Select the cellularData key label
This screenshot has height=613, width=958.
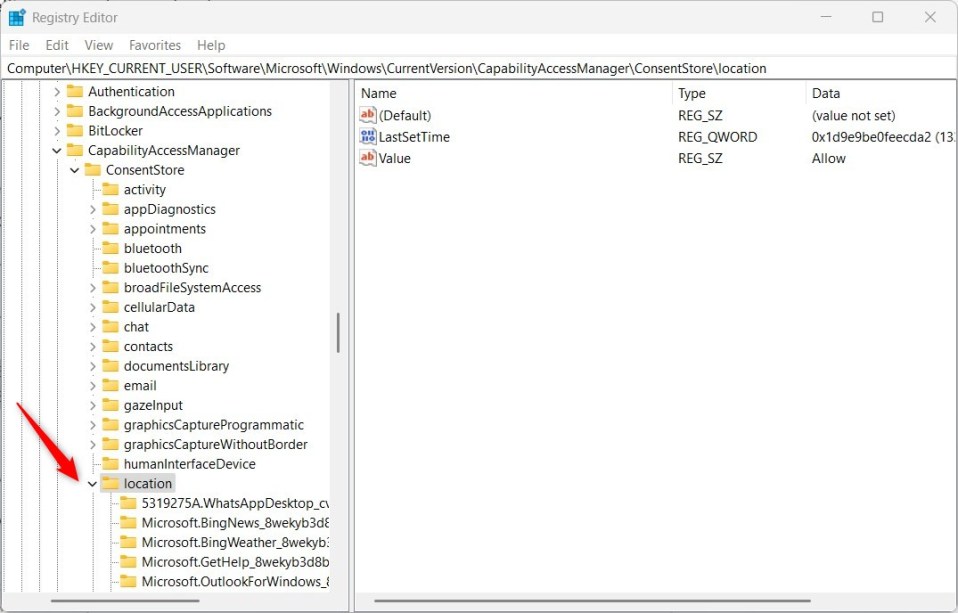tap(159, 307)
